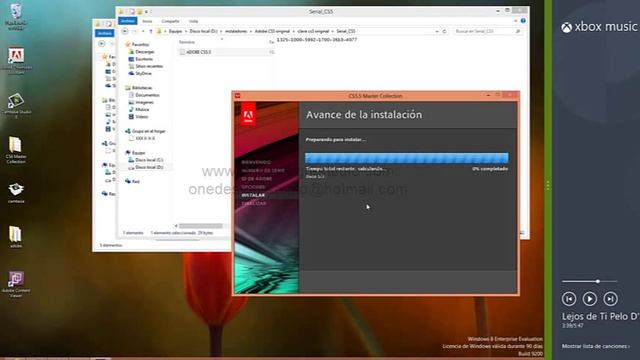The height and width of the screenshot is (360, 640).
Task: Select Grupo en el hogar
Action: [x=149, y=131]
